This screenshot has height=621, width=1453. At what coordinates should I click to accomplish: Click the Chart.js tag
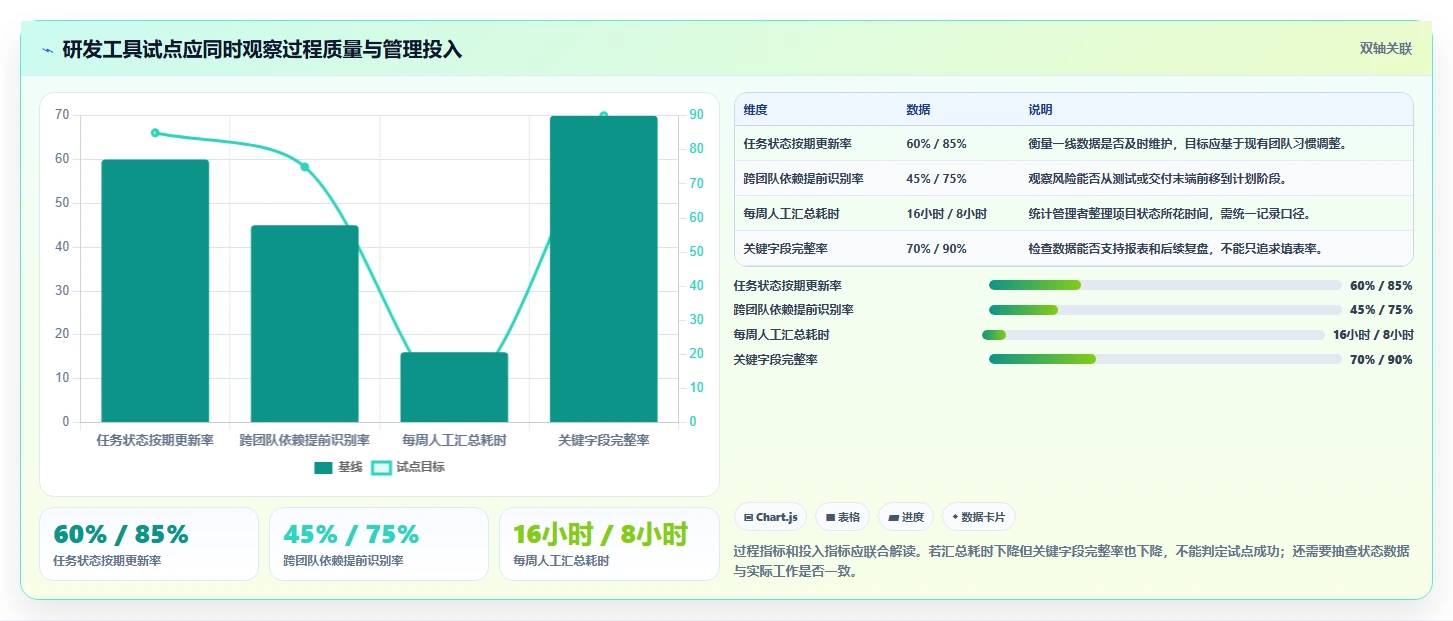pyautogui.click(x=771, y=517)
